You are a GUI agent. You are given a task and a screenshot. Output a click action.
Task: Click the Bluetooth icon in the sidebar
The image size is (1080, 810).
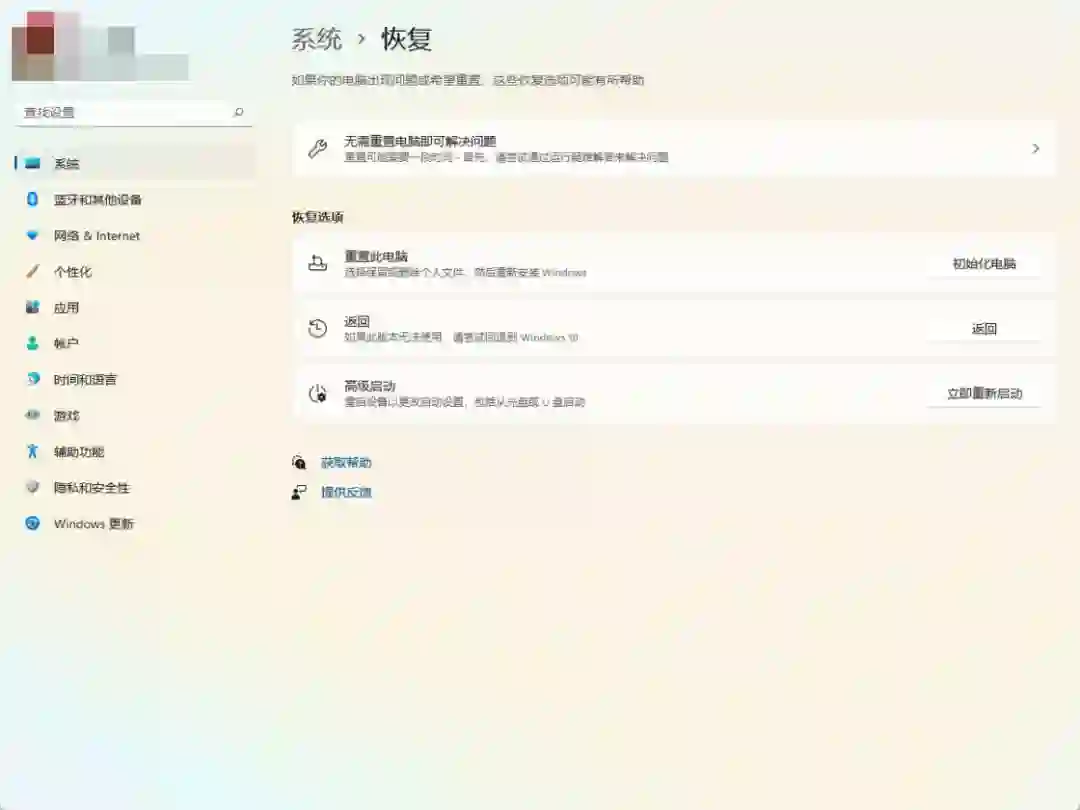pyautogui.click(x=32, y=199)
